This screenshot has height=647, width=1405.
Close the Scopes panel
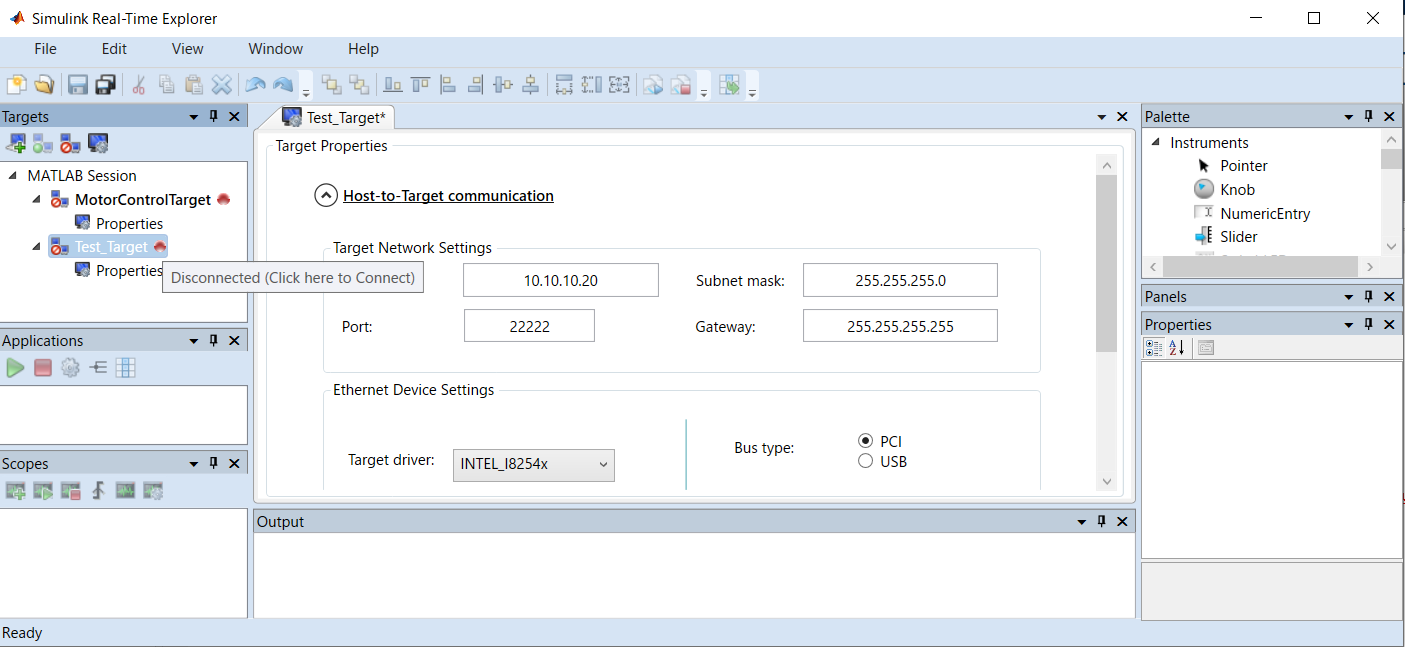234,464
